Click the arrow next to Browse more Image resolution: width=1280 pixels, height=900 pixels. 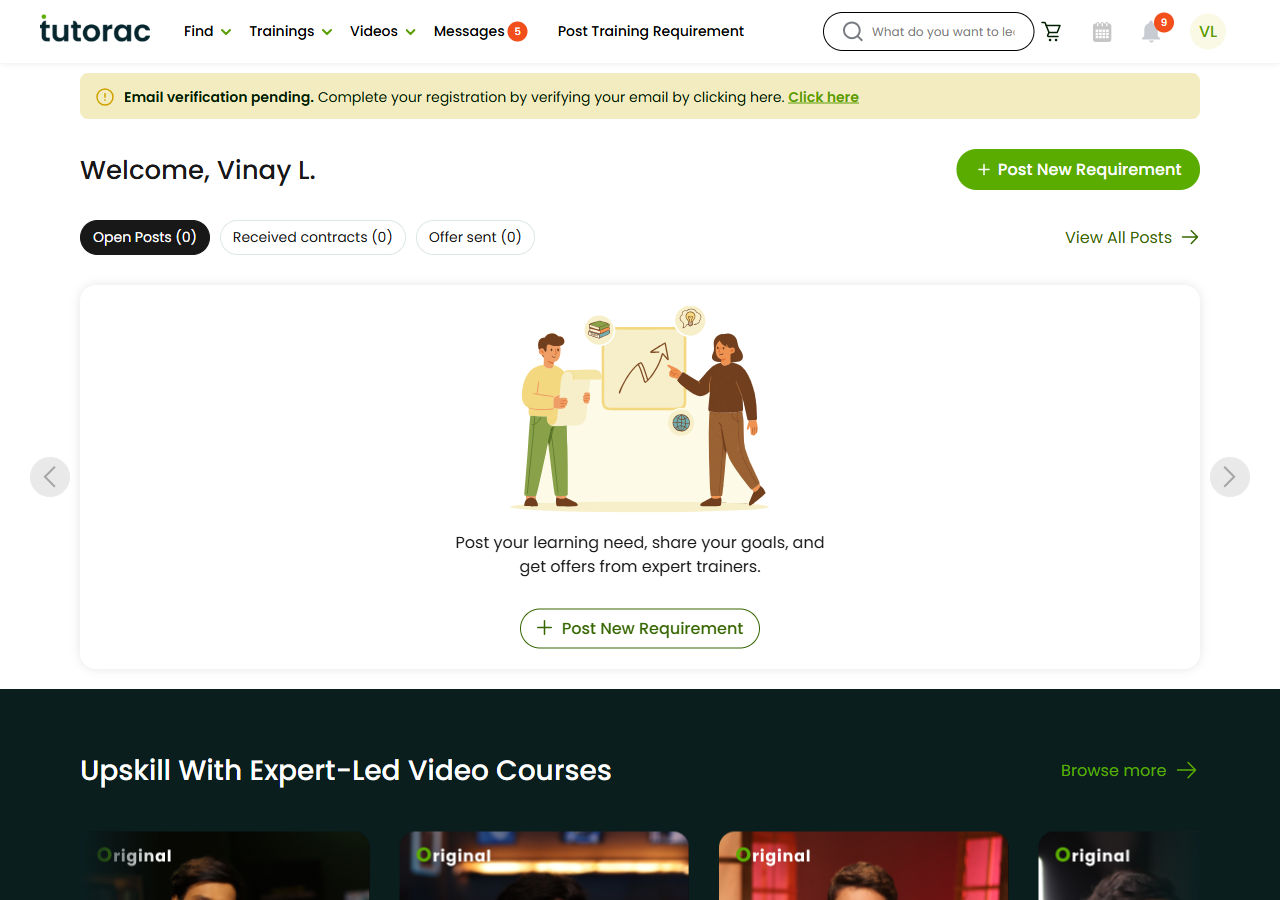pyautogui.click(x=1187, y=770)
